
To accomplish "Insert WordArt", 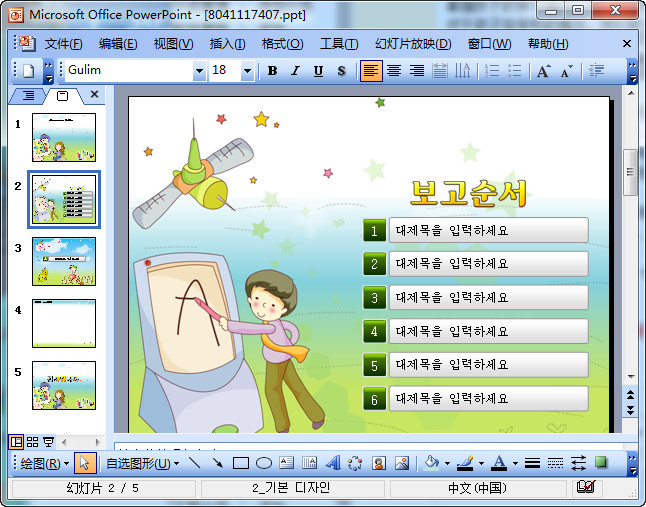I will click(332, 463).
